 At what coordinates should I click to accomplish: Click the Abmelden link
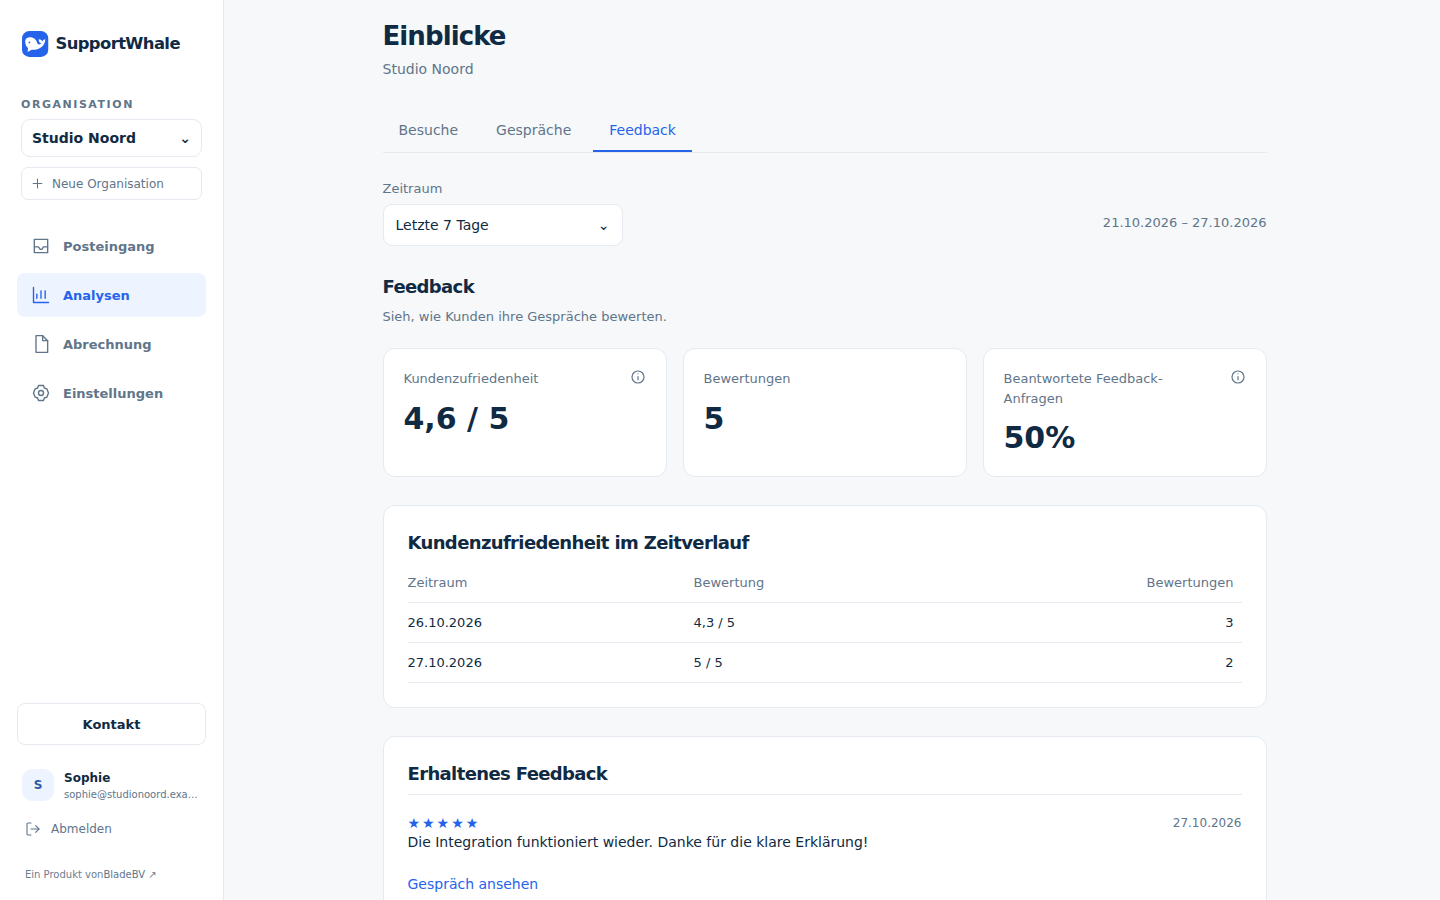click(x=68, y=829)
